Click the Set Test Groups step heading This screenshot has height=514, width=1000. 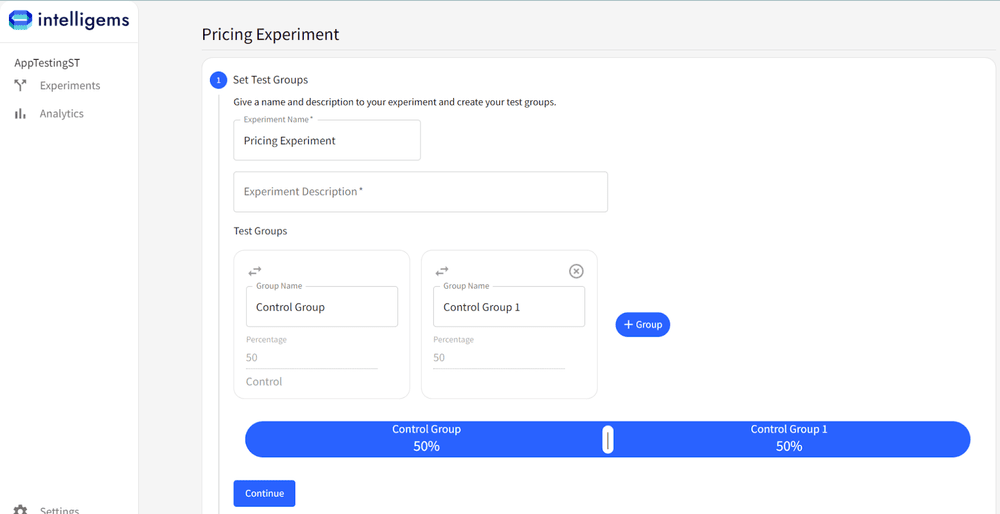point(270,80)
